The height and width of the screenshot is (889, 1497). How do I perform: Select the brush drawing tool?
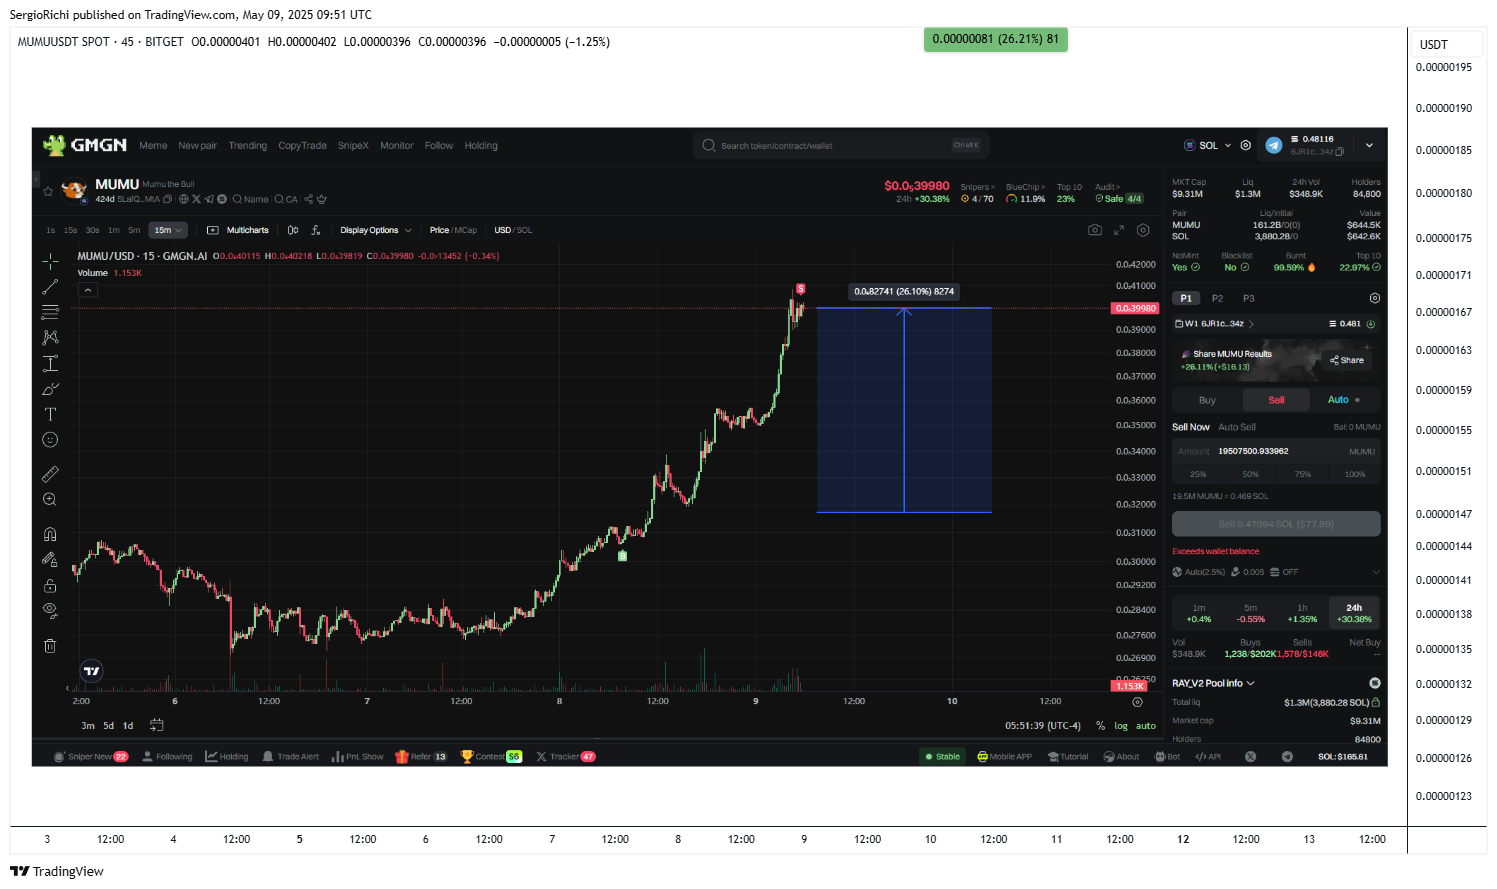(50, 389)
